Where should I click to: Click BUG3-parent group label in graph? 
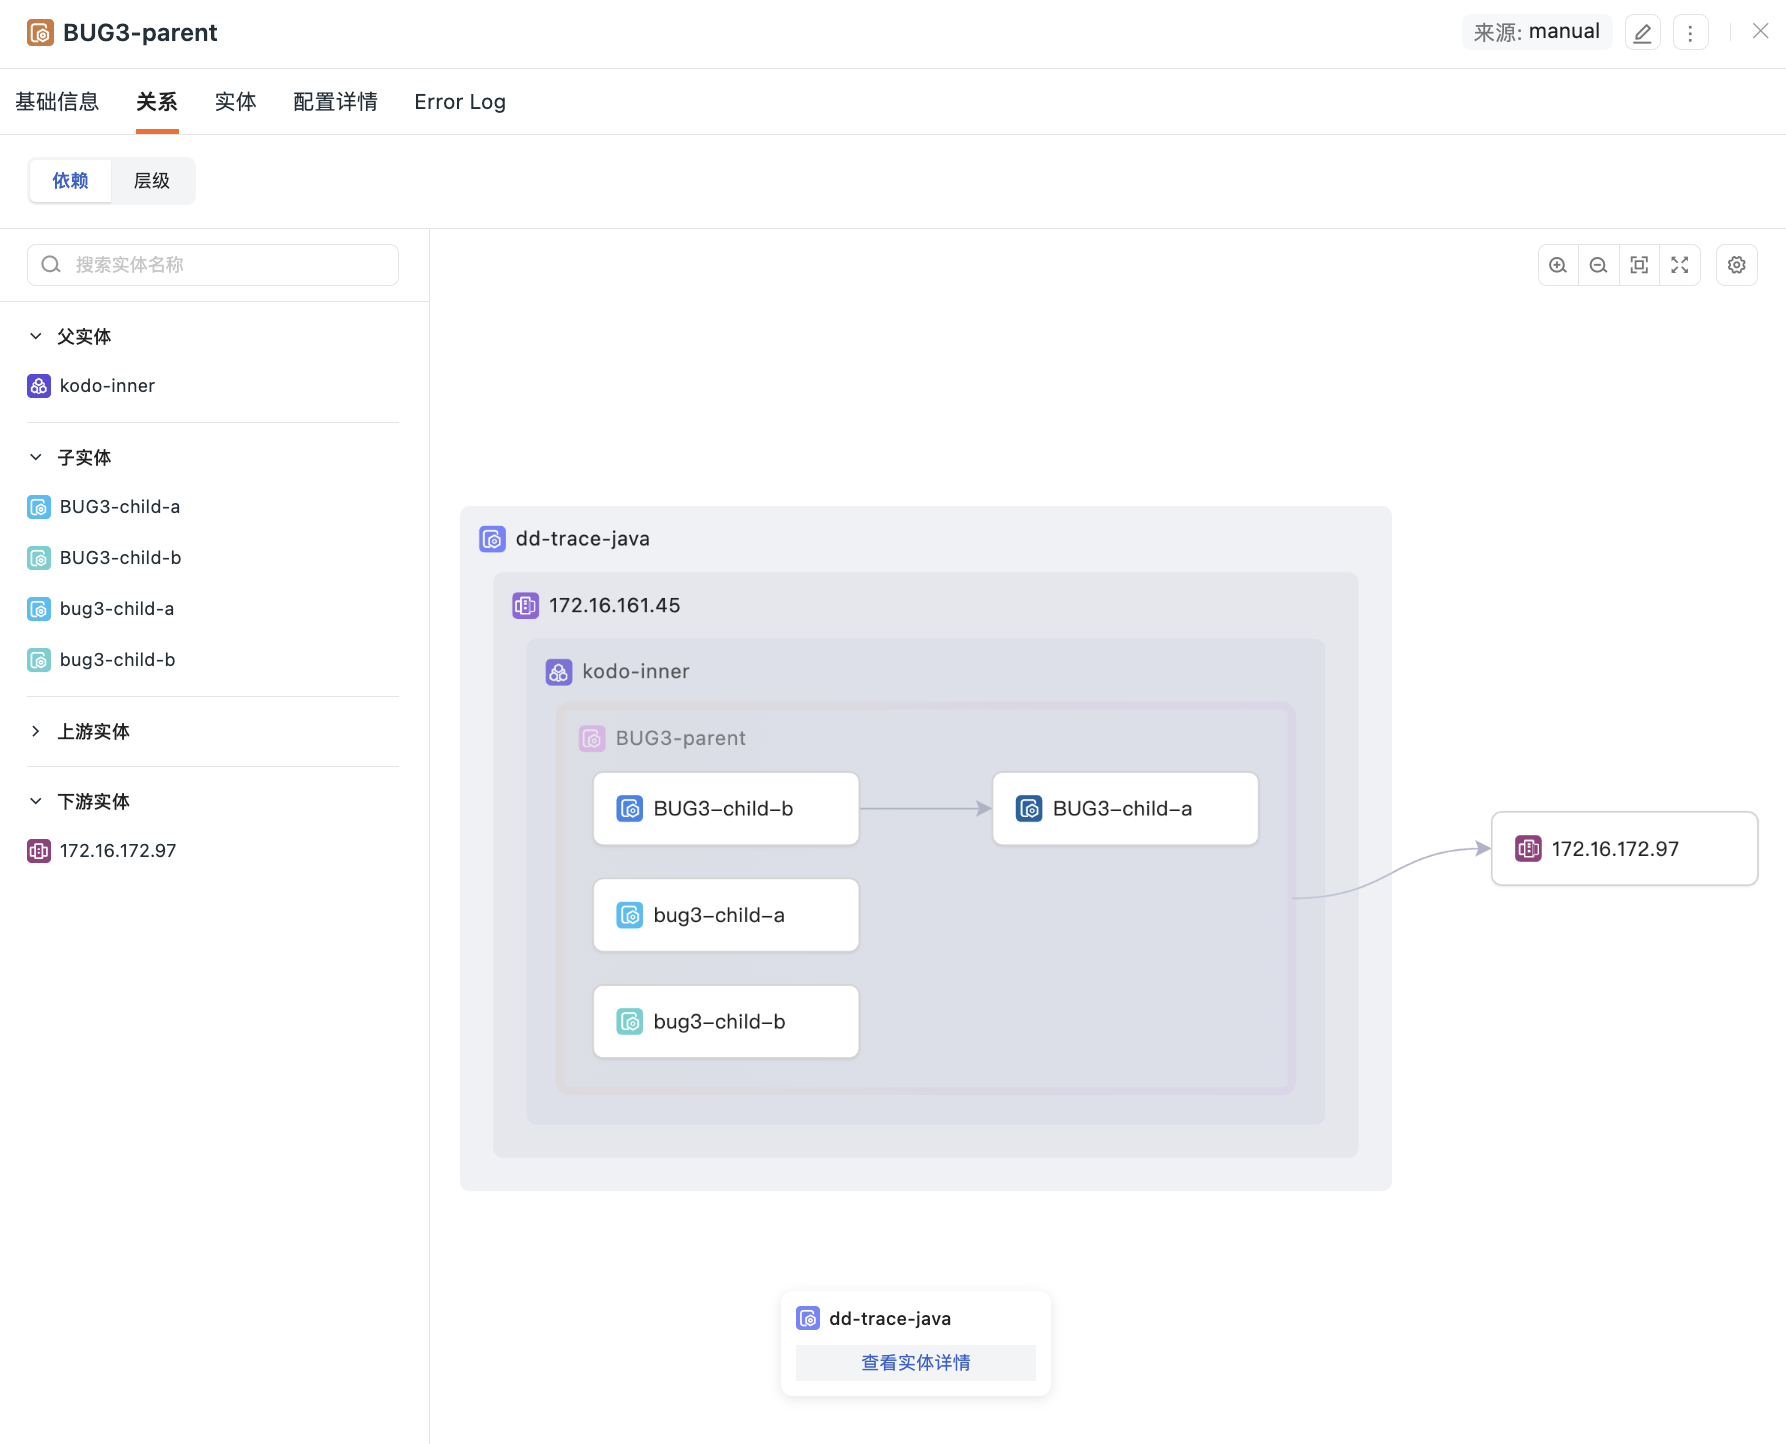click(681, 738)
